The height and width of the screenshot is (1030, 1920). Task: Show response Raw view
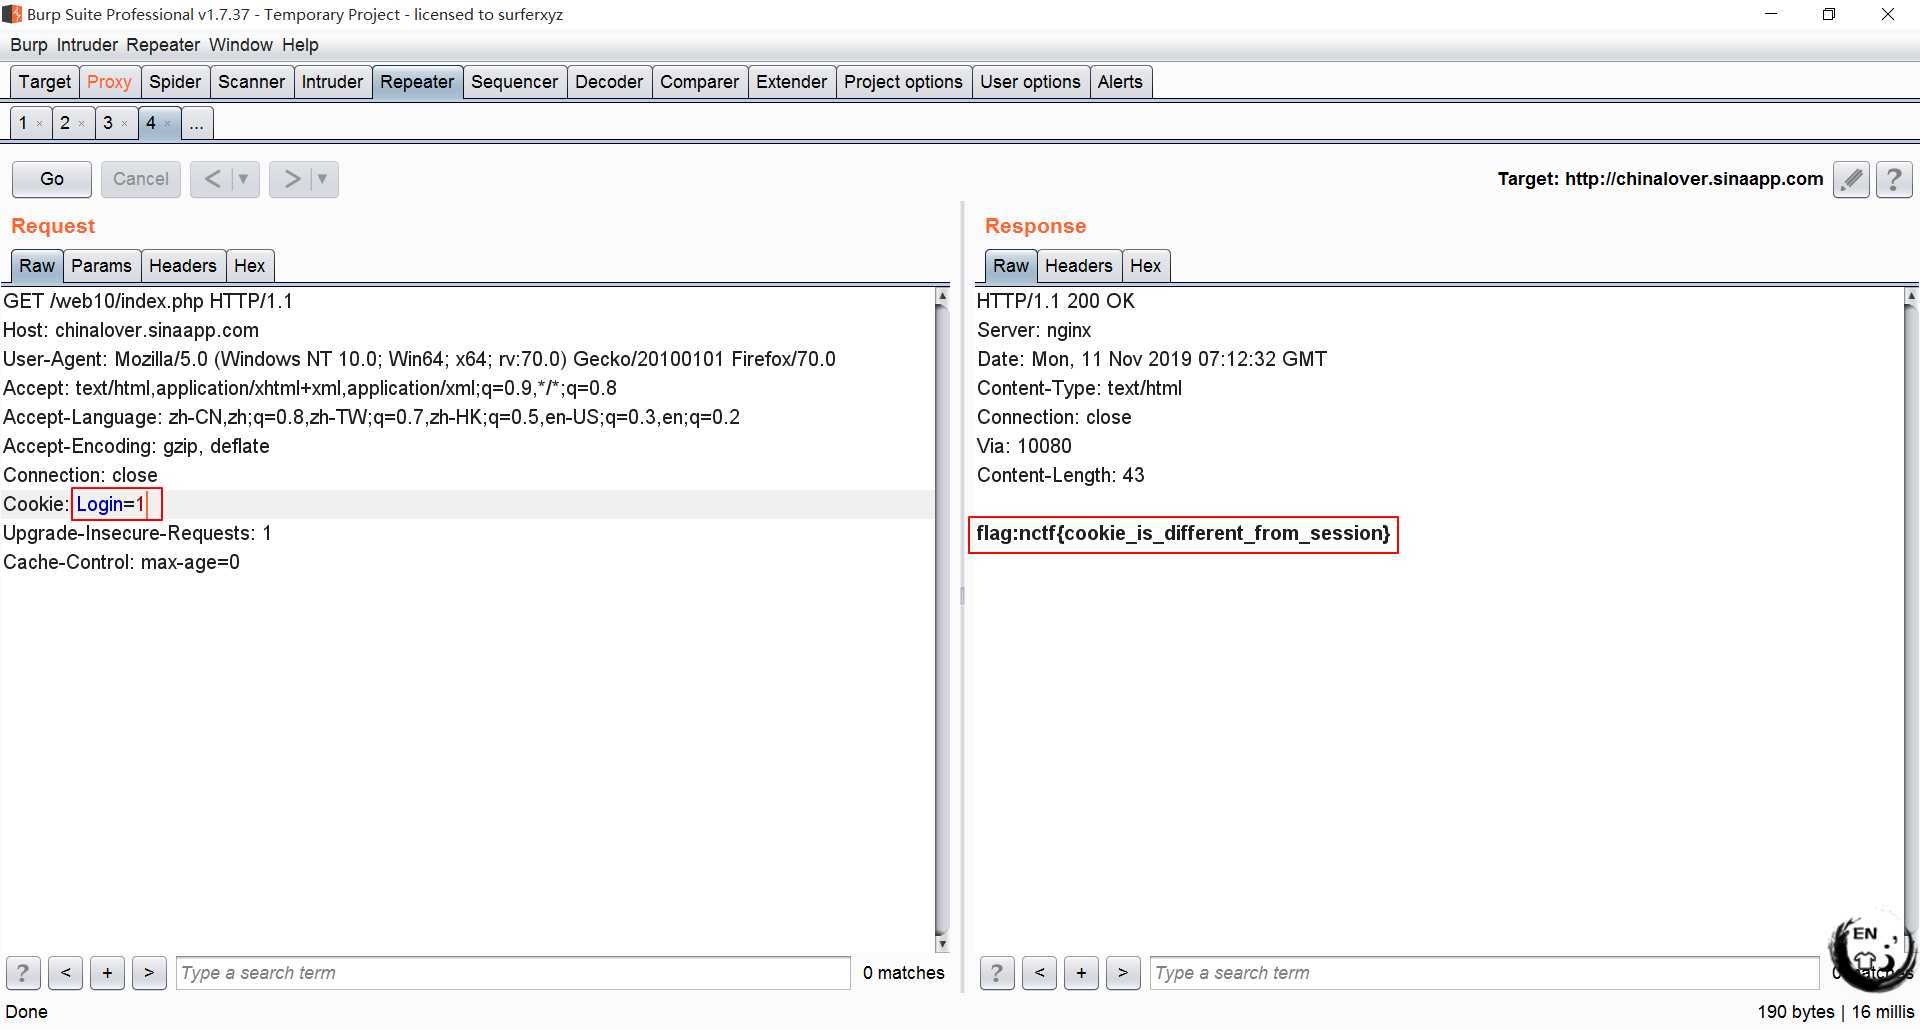[x=1010, y=266]
